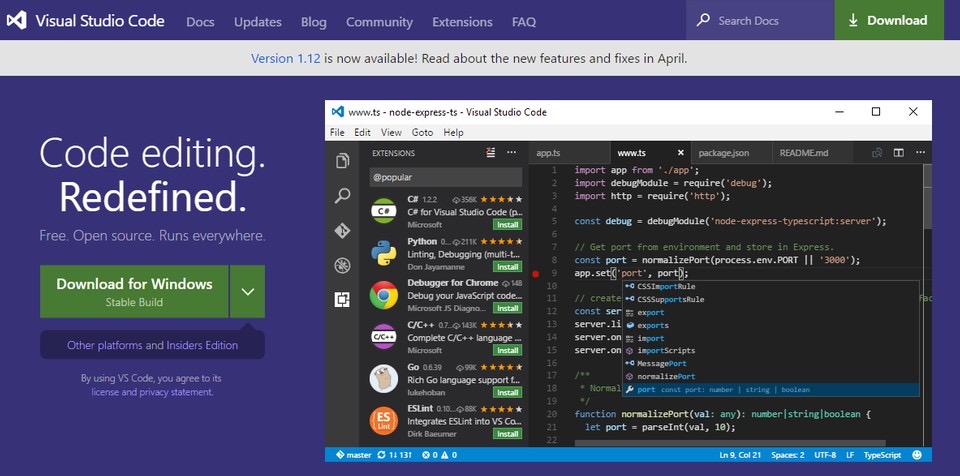The height and width of the screenshot is (476, 960).
Task: Open the Version 1.12 link
Action: pos(286,59)
